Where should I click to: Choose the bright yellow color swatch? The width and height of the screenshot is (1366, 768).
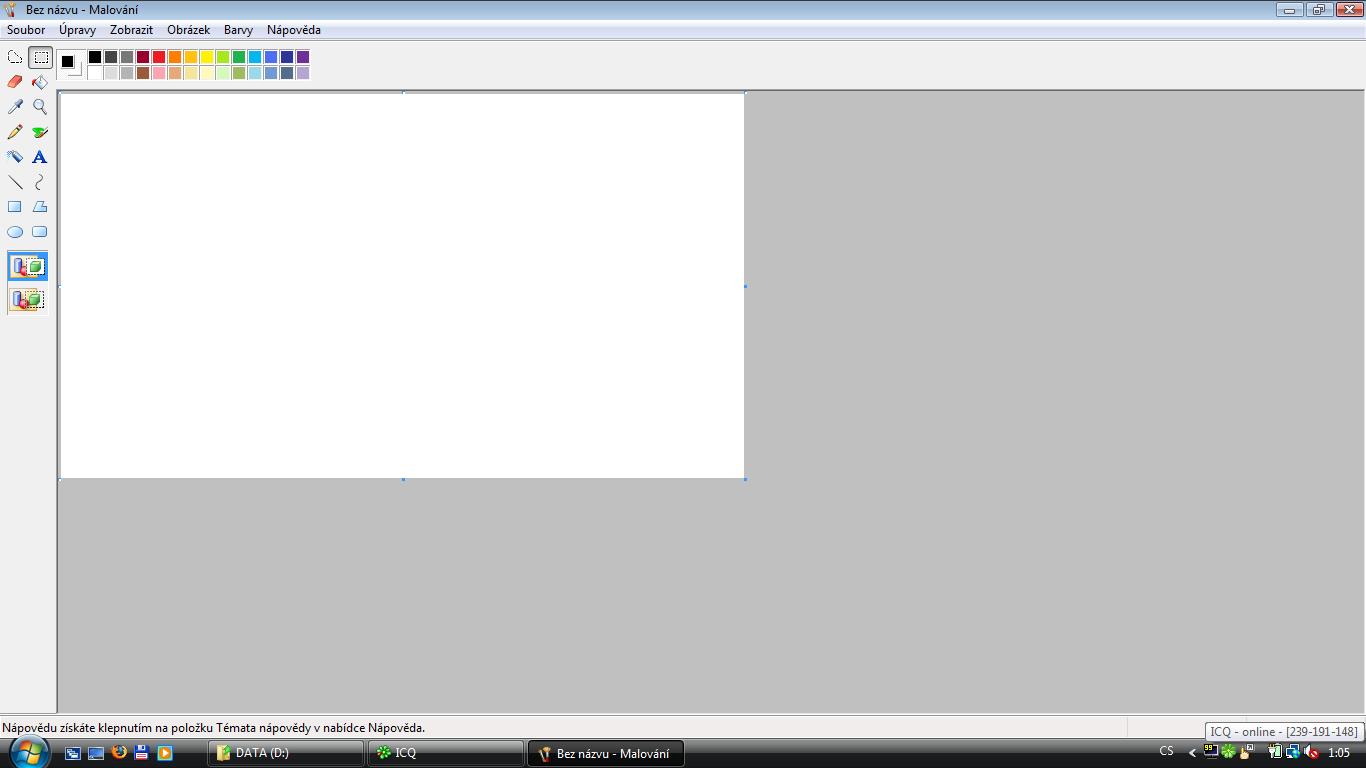click(x=207, y=57)
